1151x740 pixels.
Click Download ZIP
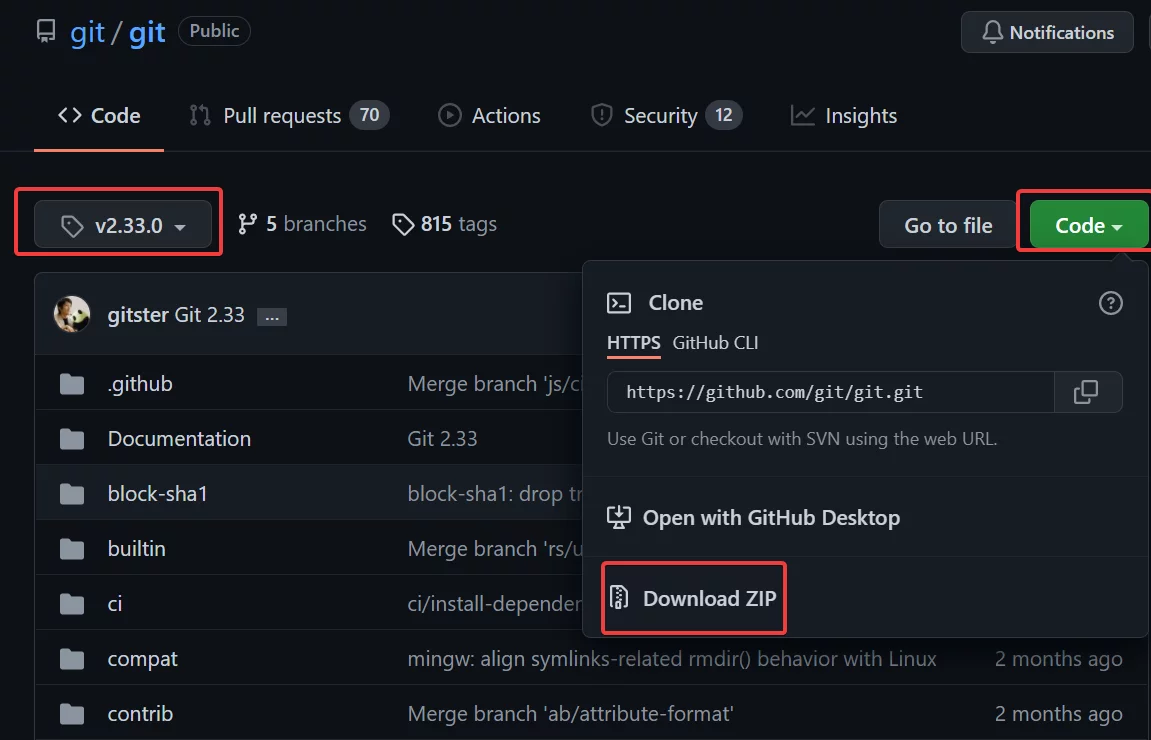[692, 598]
